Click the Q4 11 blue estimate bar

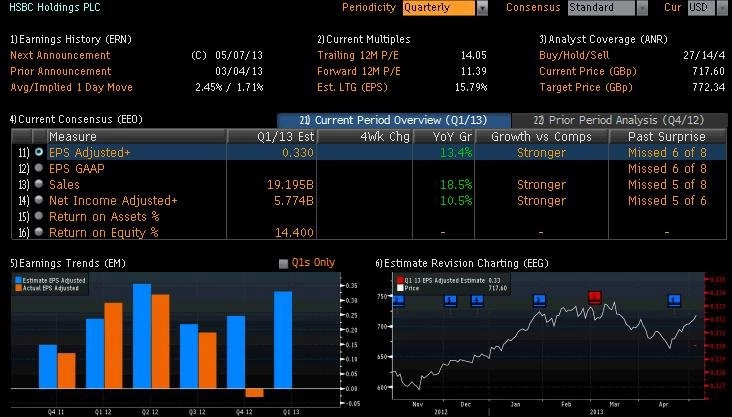point(48,366)
